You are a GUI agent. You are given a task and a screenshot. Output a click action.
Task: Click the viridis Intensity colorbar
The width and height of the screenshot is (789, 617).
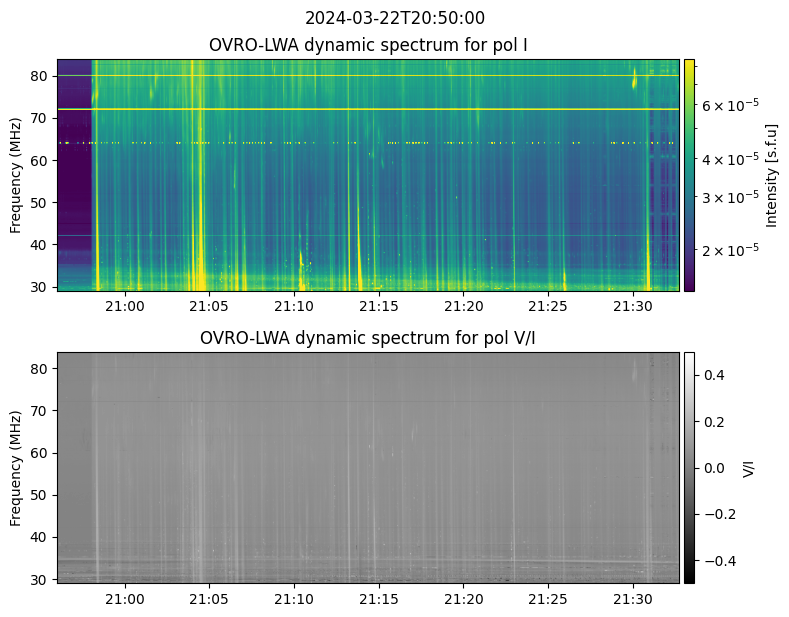(689, 175)
